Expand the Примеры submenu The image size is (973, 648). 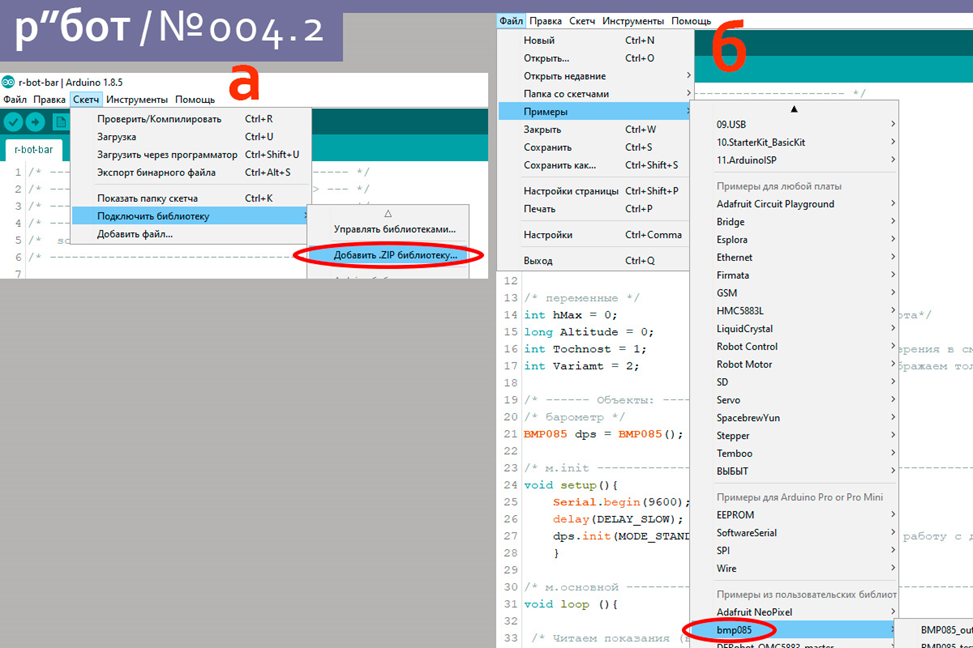coord(596,112)
